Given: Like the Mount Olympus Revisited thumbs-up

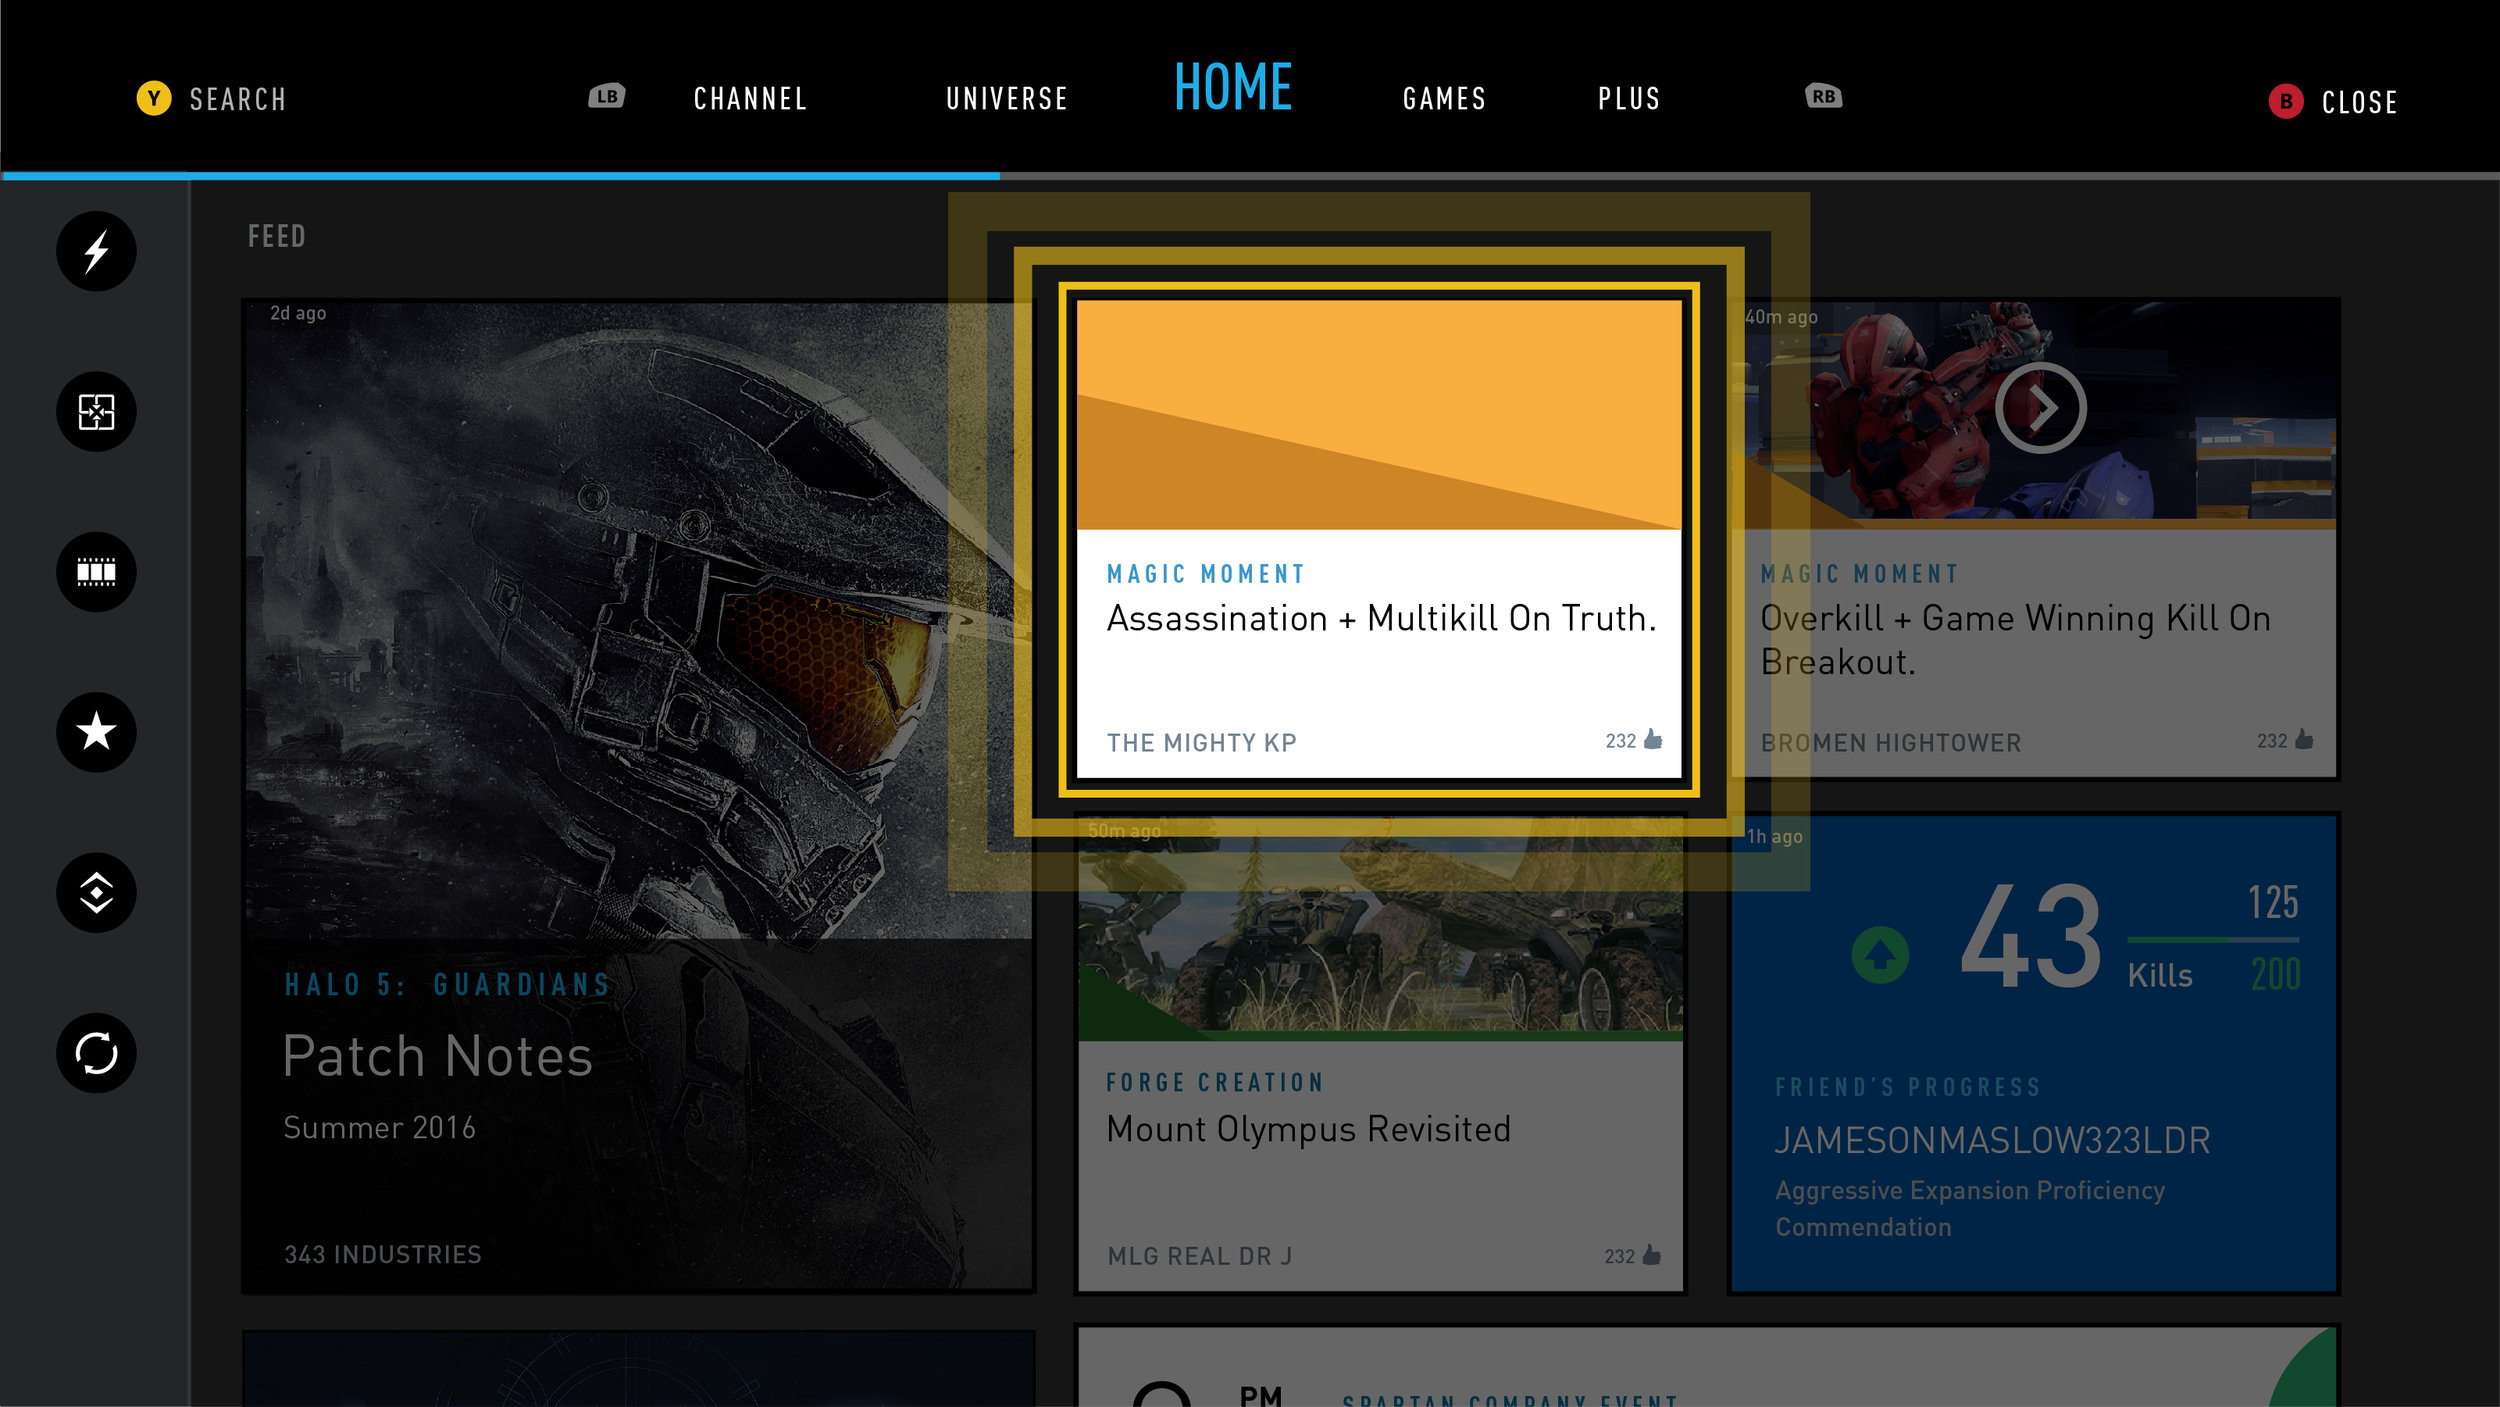Looking at the screenshot, I should (x=1652, y=1254).
